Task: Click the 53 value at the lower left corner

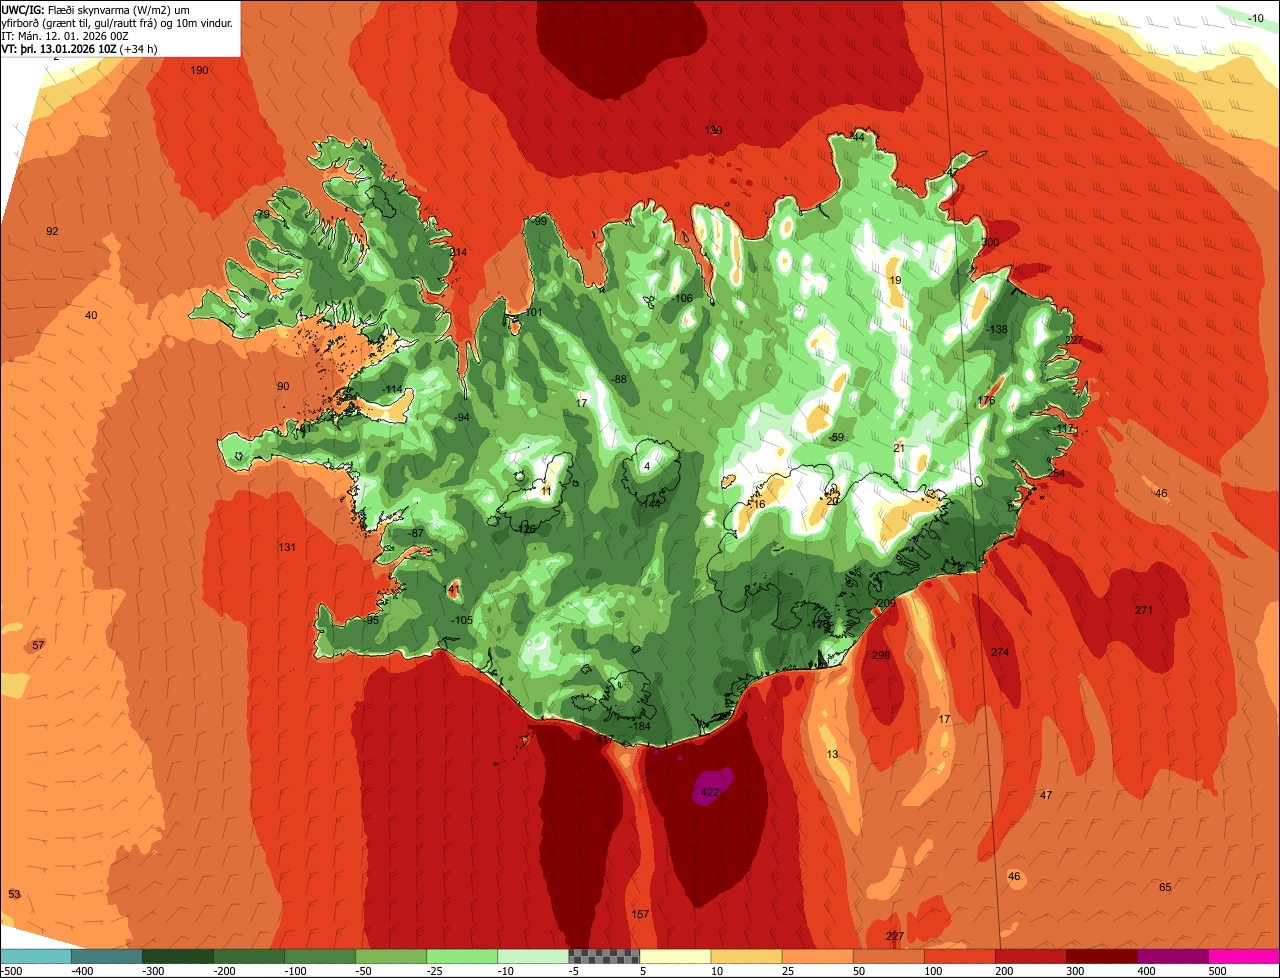Action: (x=14, y=894)
